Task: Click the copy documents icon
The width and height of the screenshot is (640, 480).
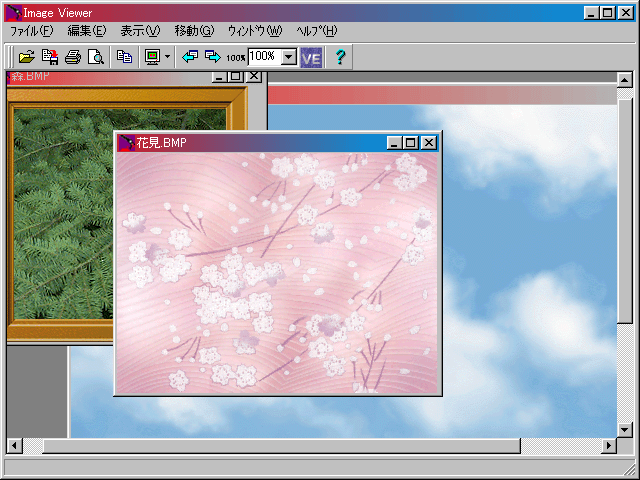Action: 124,57
